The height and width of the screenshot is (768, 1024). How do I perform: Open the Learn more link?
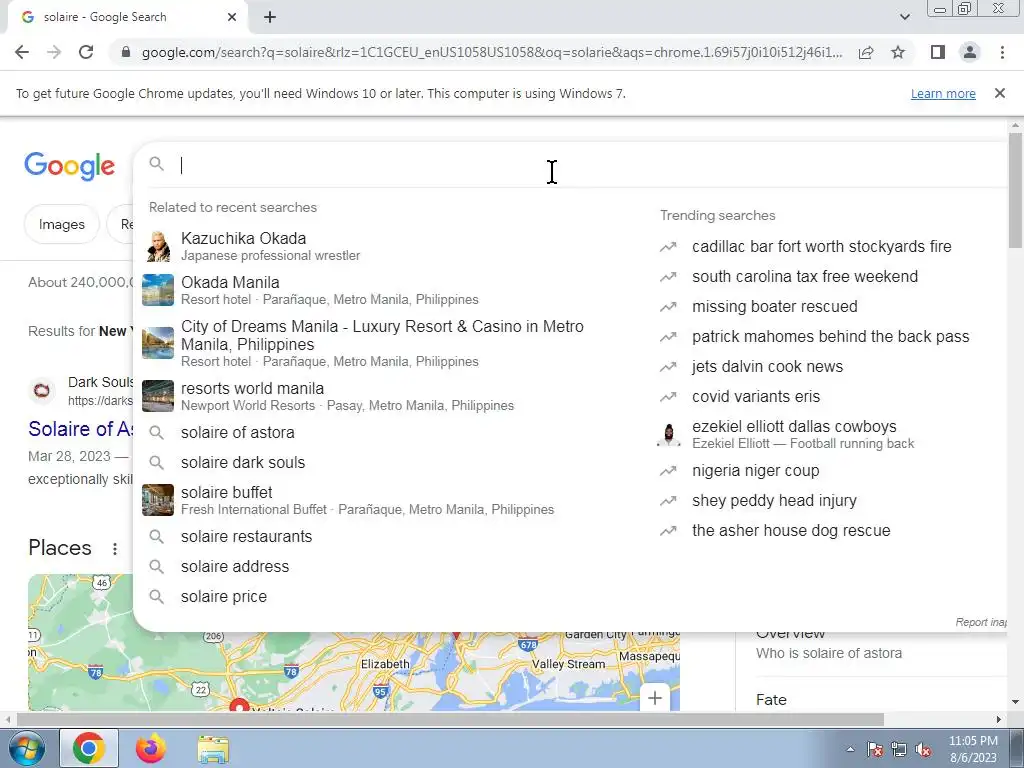point(943,93)
